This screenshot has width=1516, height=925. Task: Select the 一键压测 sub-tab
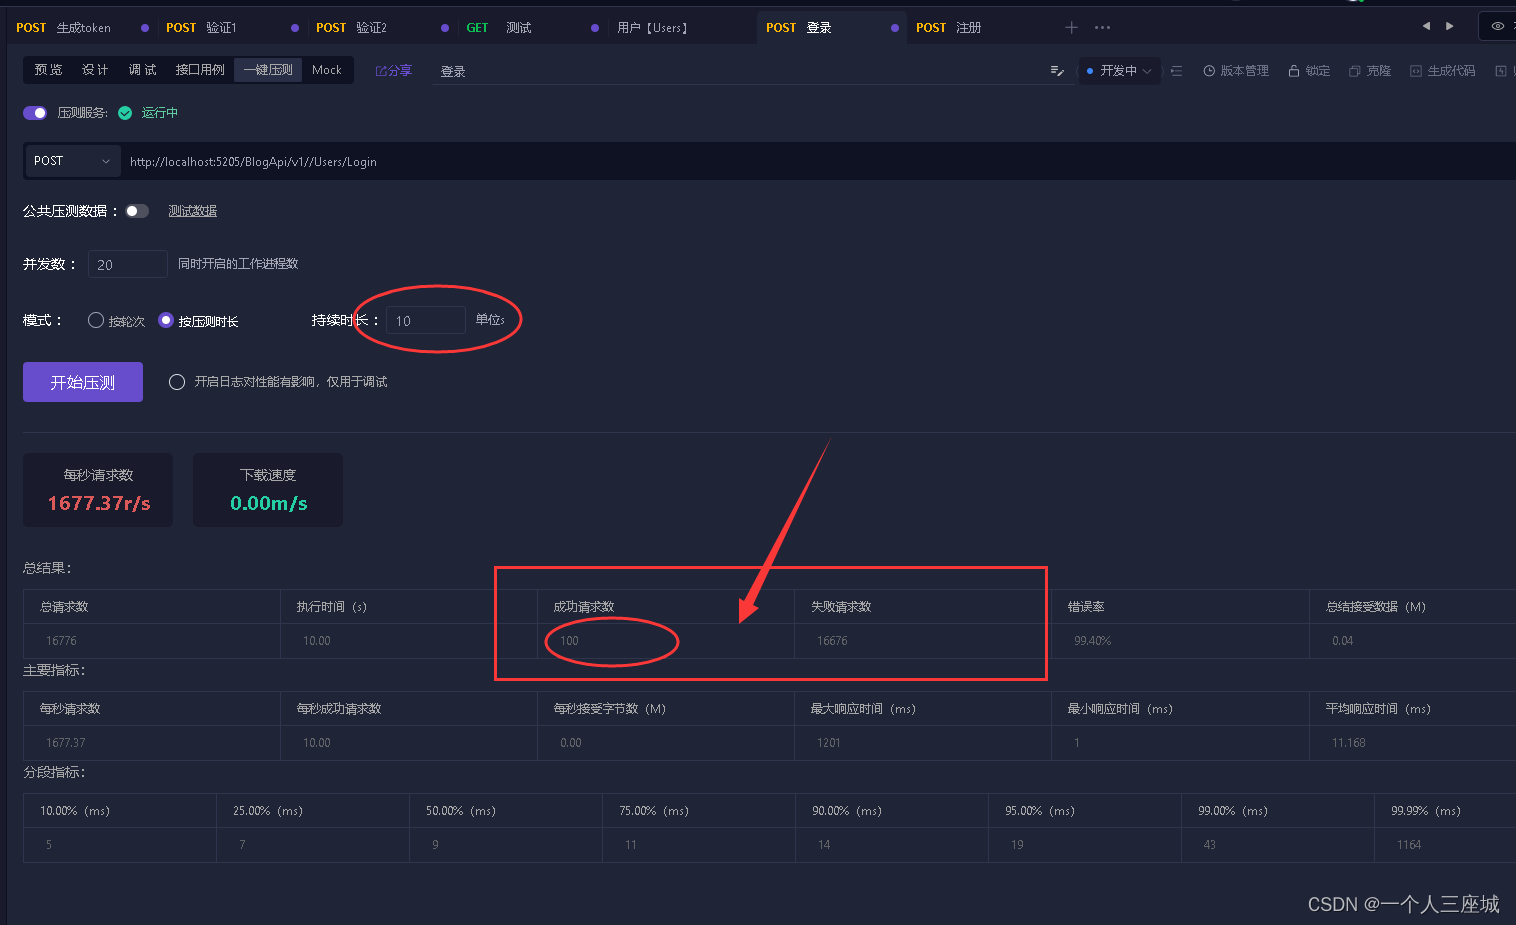pyautogui.click(x=268, y=70)
